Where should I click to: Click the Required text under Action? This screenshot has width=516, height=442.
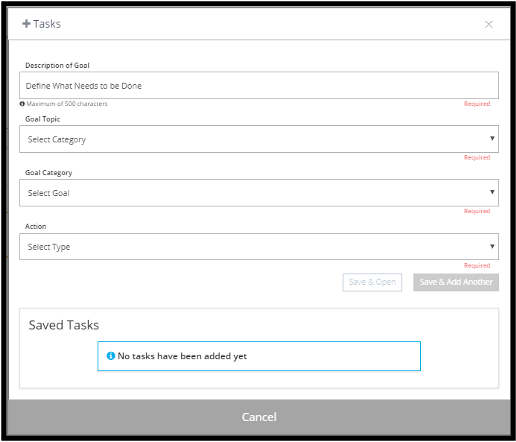(477, 266)
